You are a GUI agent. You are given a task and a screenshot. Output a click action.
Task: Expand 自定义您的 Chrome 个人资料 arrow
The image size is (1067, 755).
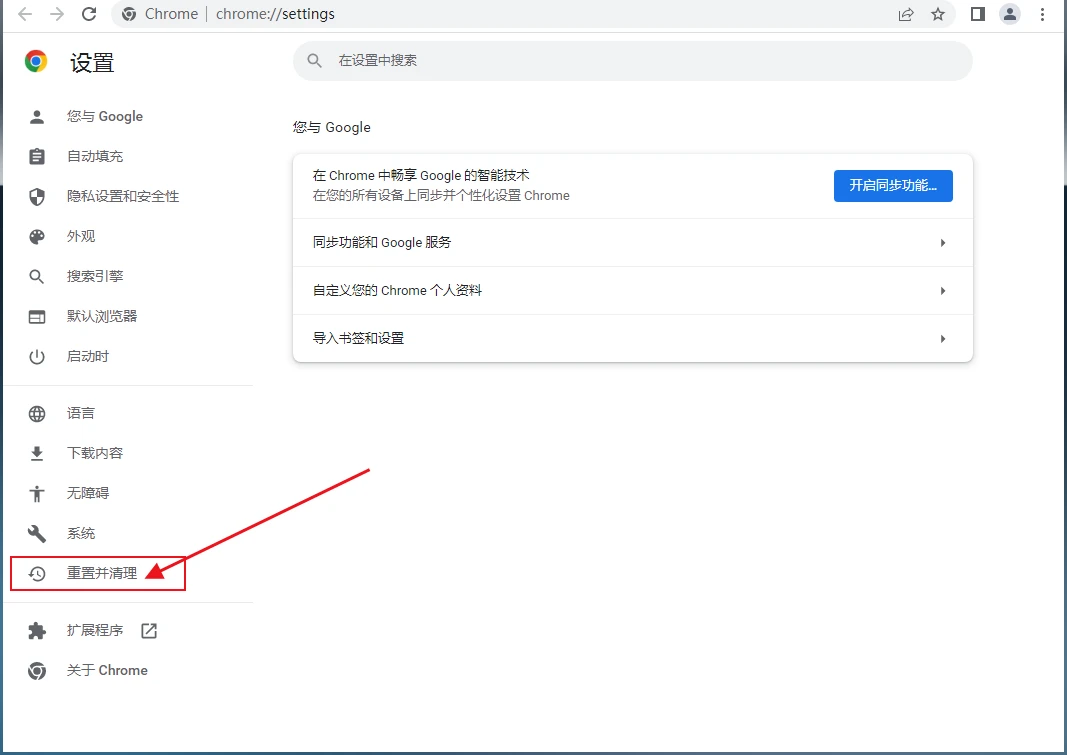pyautogui.click(x=942, y=291)
